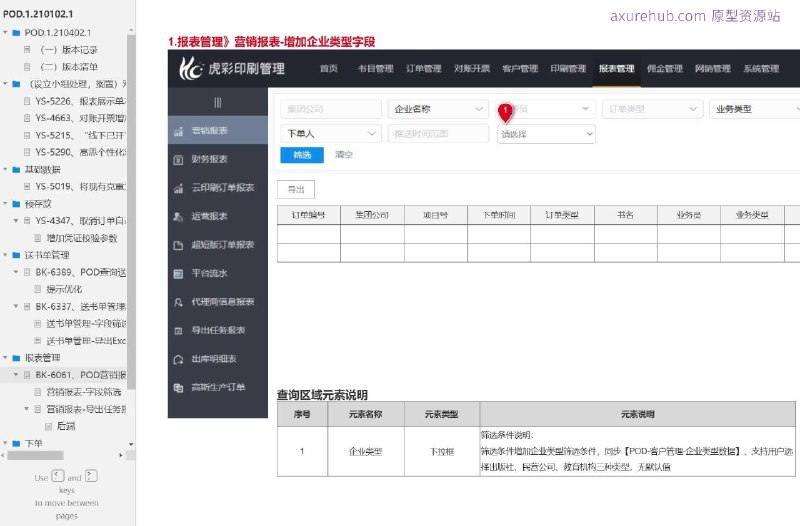
Task: Click the tree panel horizontal scrollbar thumb
Action: point(36,455)
